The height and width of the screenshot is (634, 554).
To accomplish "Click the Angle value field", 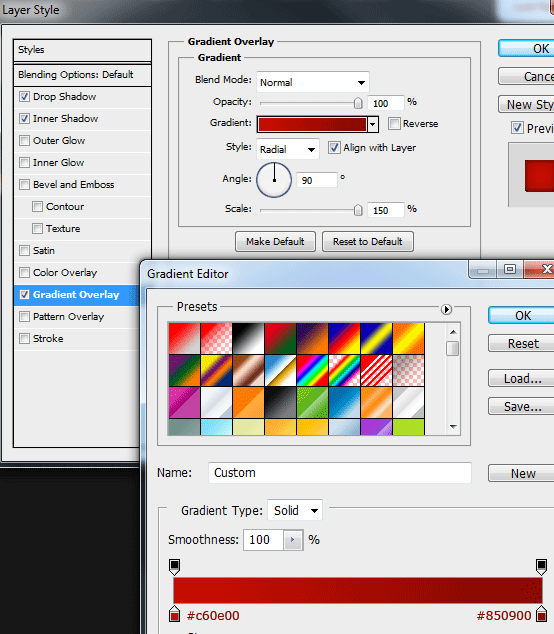I will (x=317, y=180).
